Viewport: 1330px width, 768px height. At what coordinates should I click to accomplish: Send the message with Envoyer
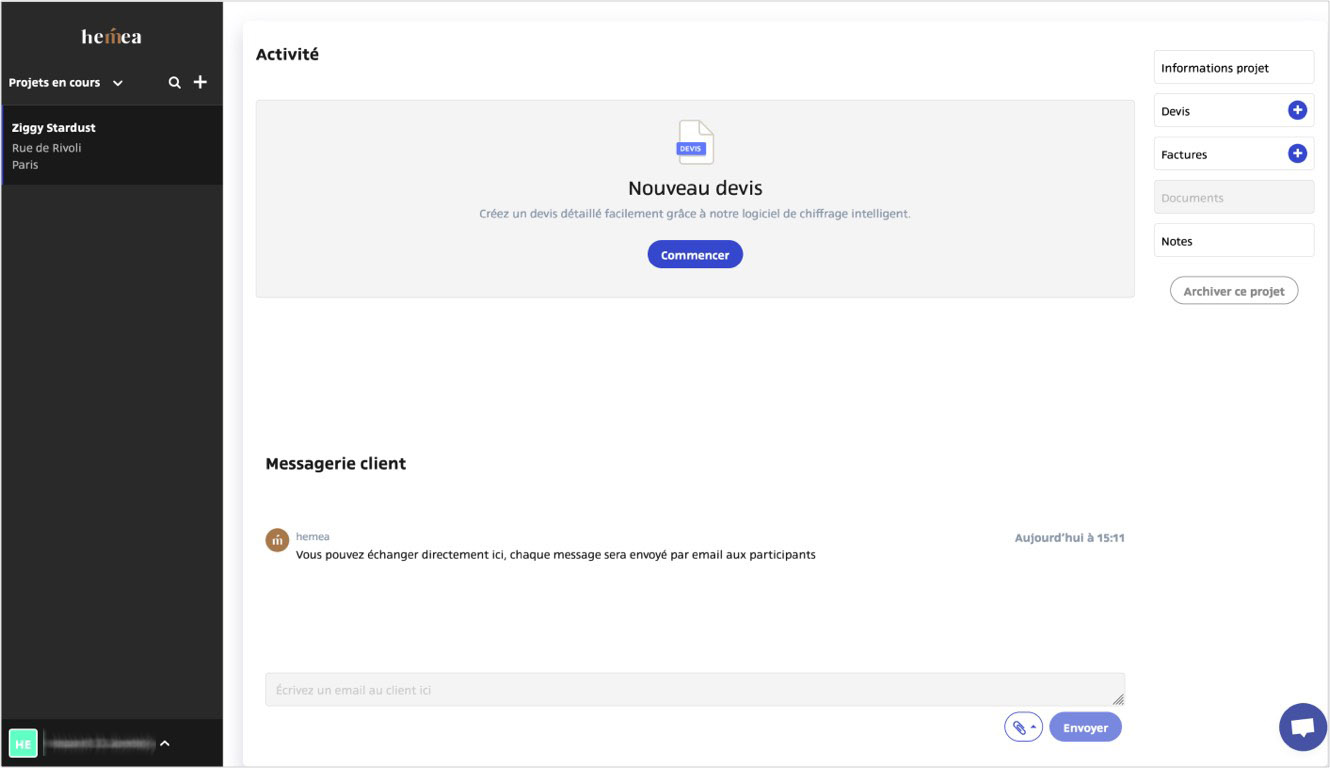pyautogui.click(x=1085, y=727)
